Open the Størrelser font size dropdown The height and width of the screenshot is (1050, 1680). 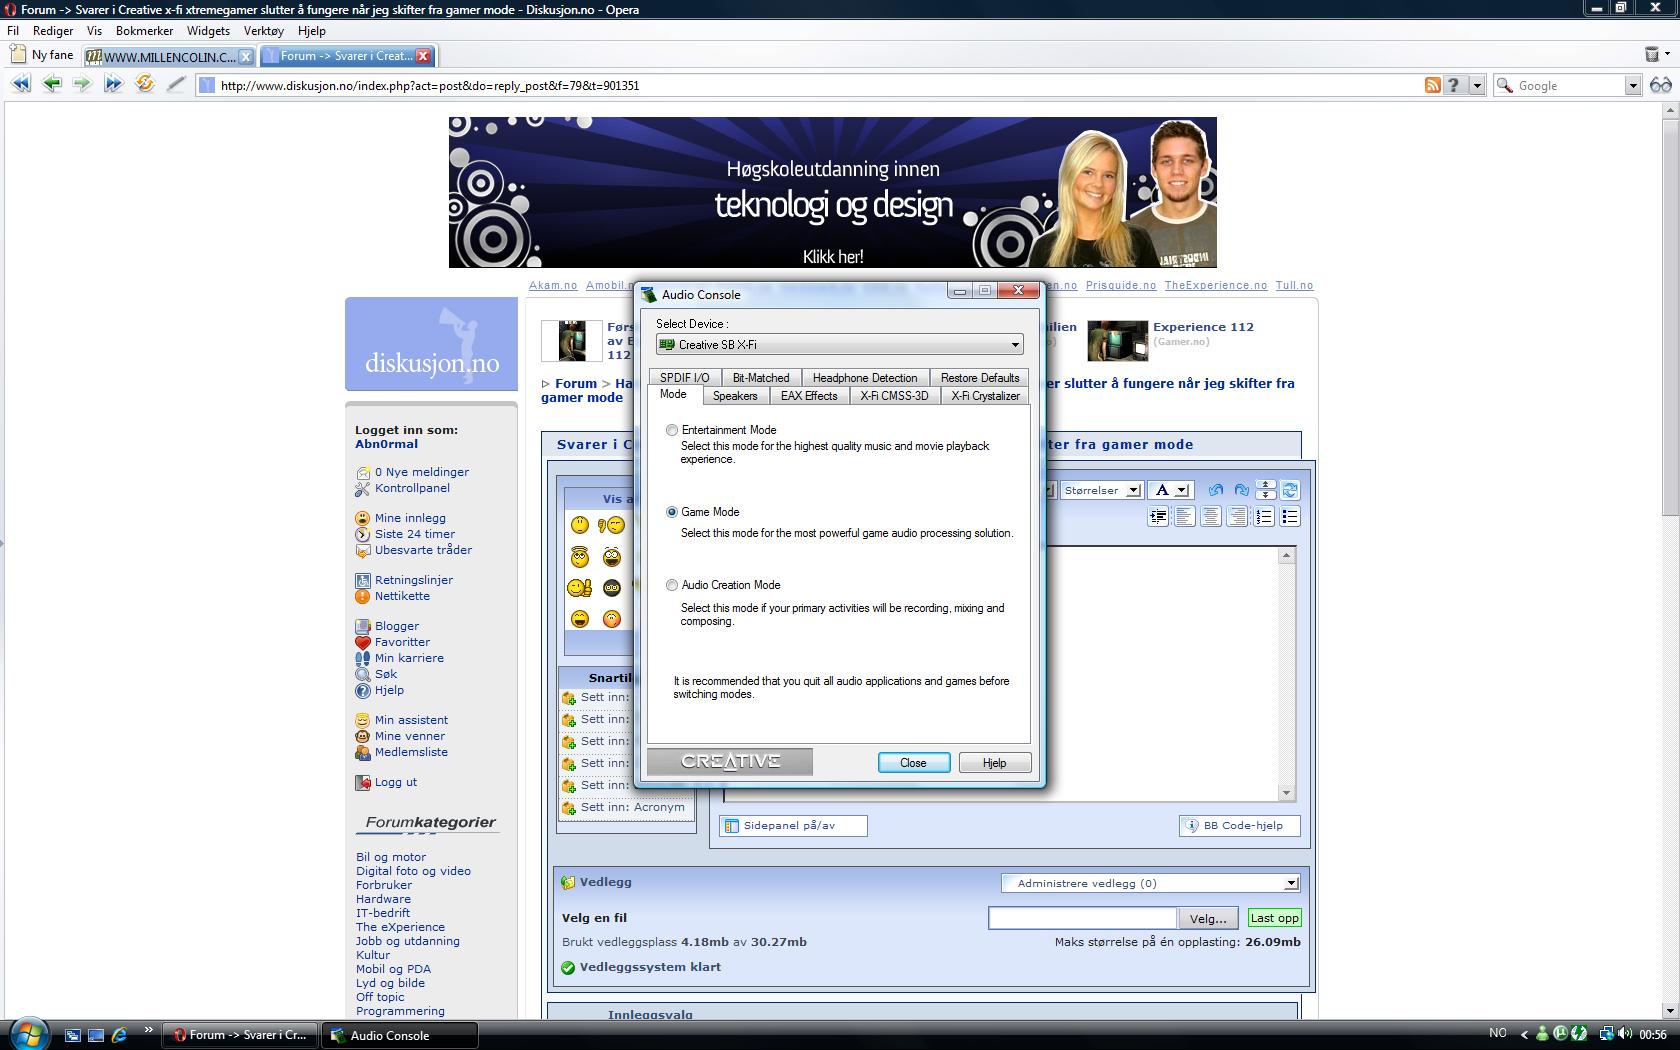[x=1100, y=490]
